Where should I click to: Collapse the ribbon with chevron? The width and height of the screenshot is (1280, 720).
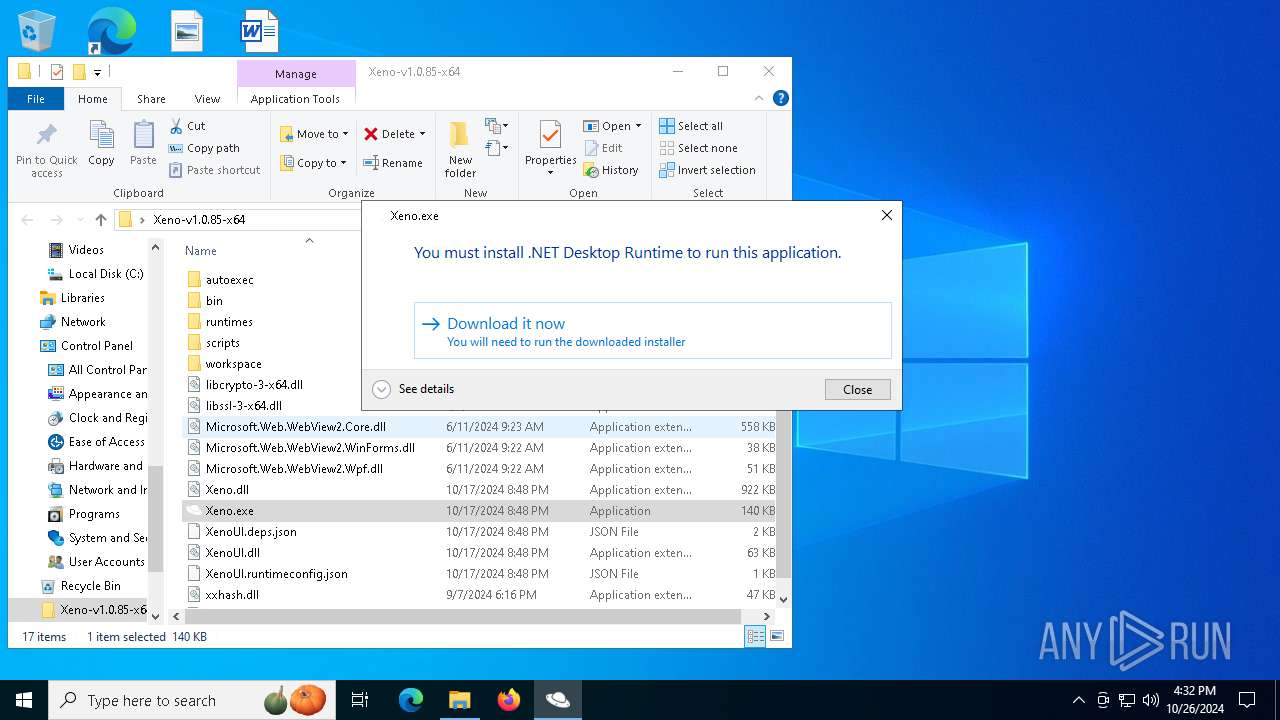click(x=760, y=98)
